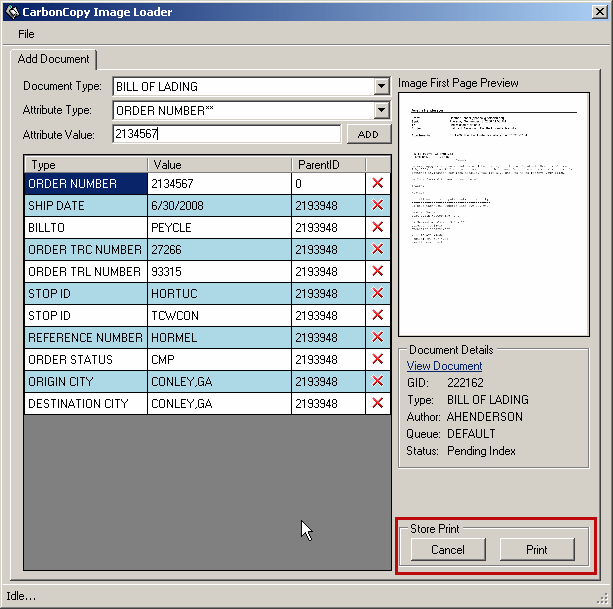Click the ADD button
The width and height of the screenshot is (613, 609).
pos(368,134)
